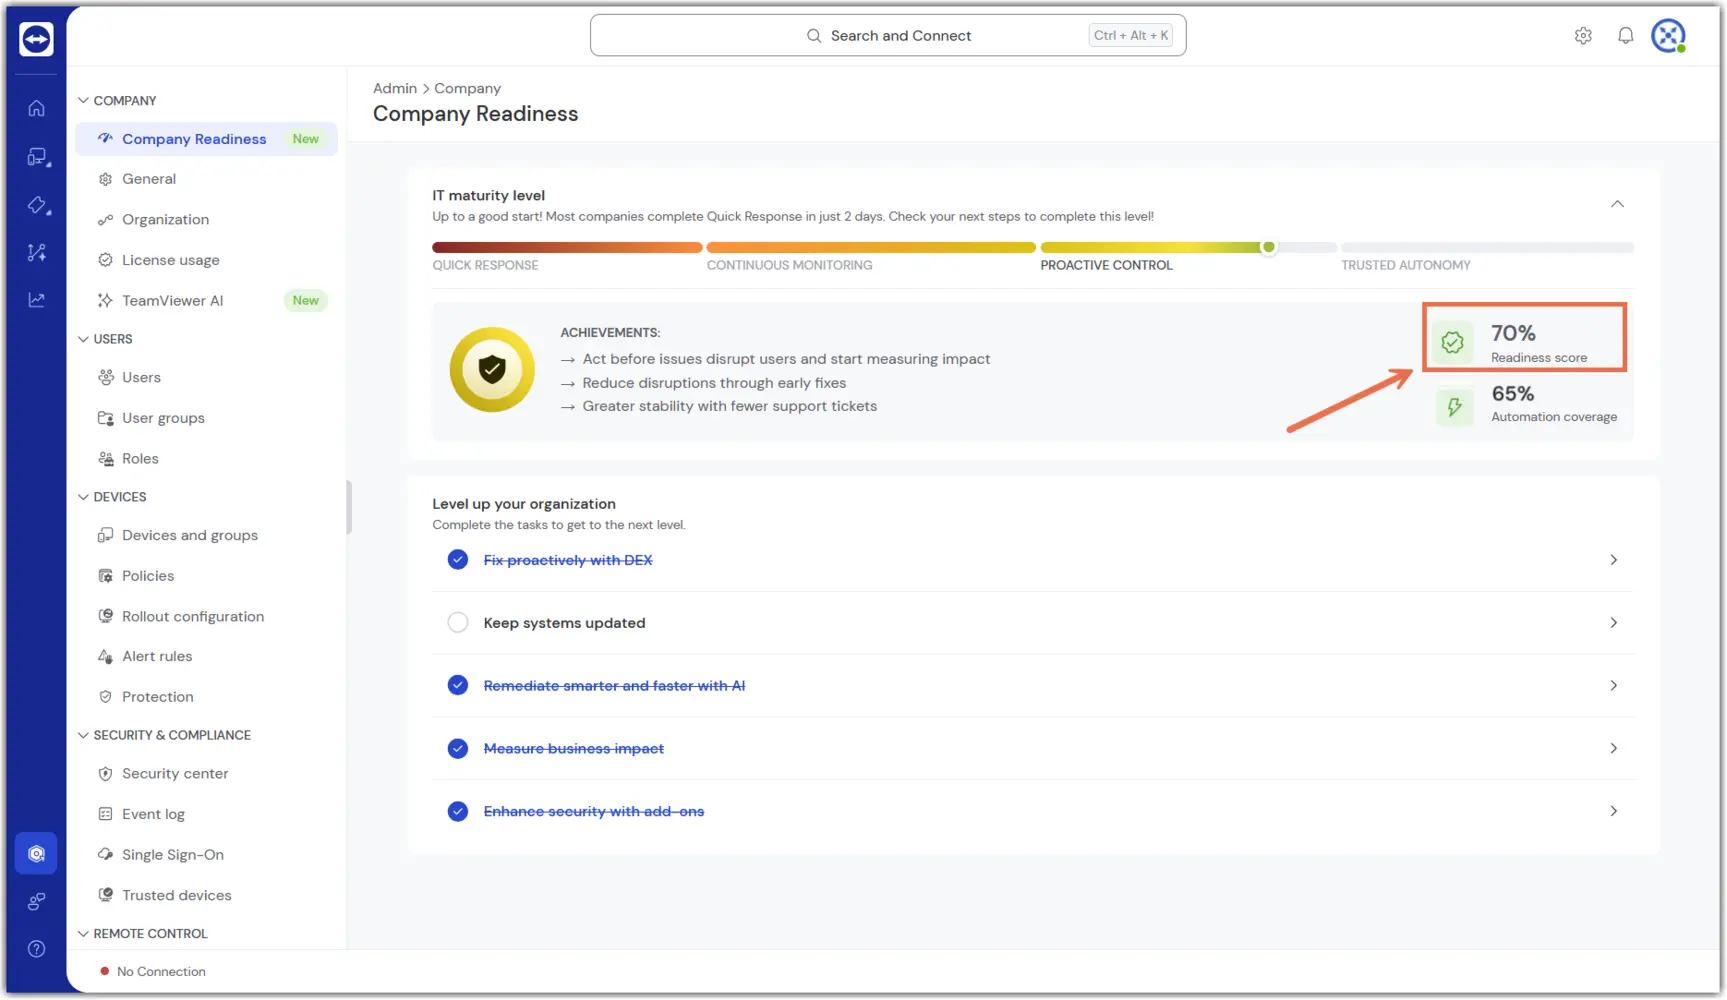Click the No Connection status indicator
Screen dimensions: 1727x1000
click(153, 972)
